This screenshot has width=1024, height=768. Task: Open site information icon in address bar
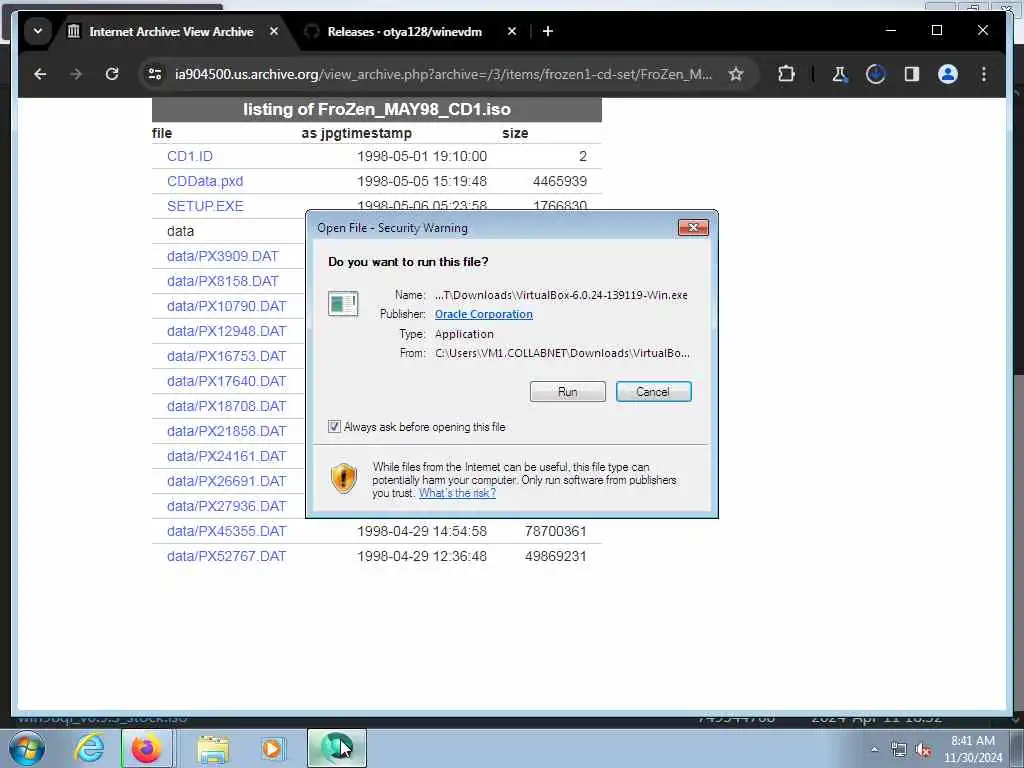click(155, 74)
